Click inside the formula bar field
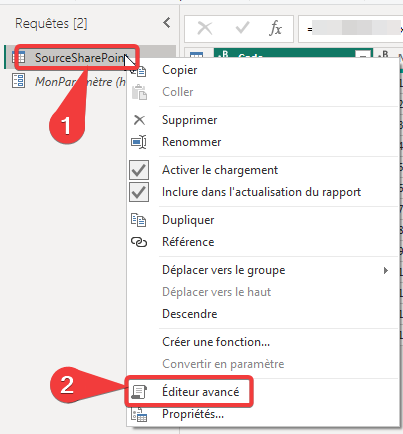The height and width of the screenshot is (434, 403). (x=351, y=29)
